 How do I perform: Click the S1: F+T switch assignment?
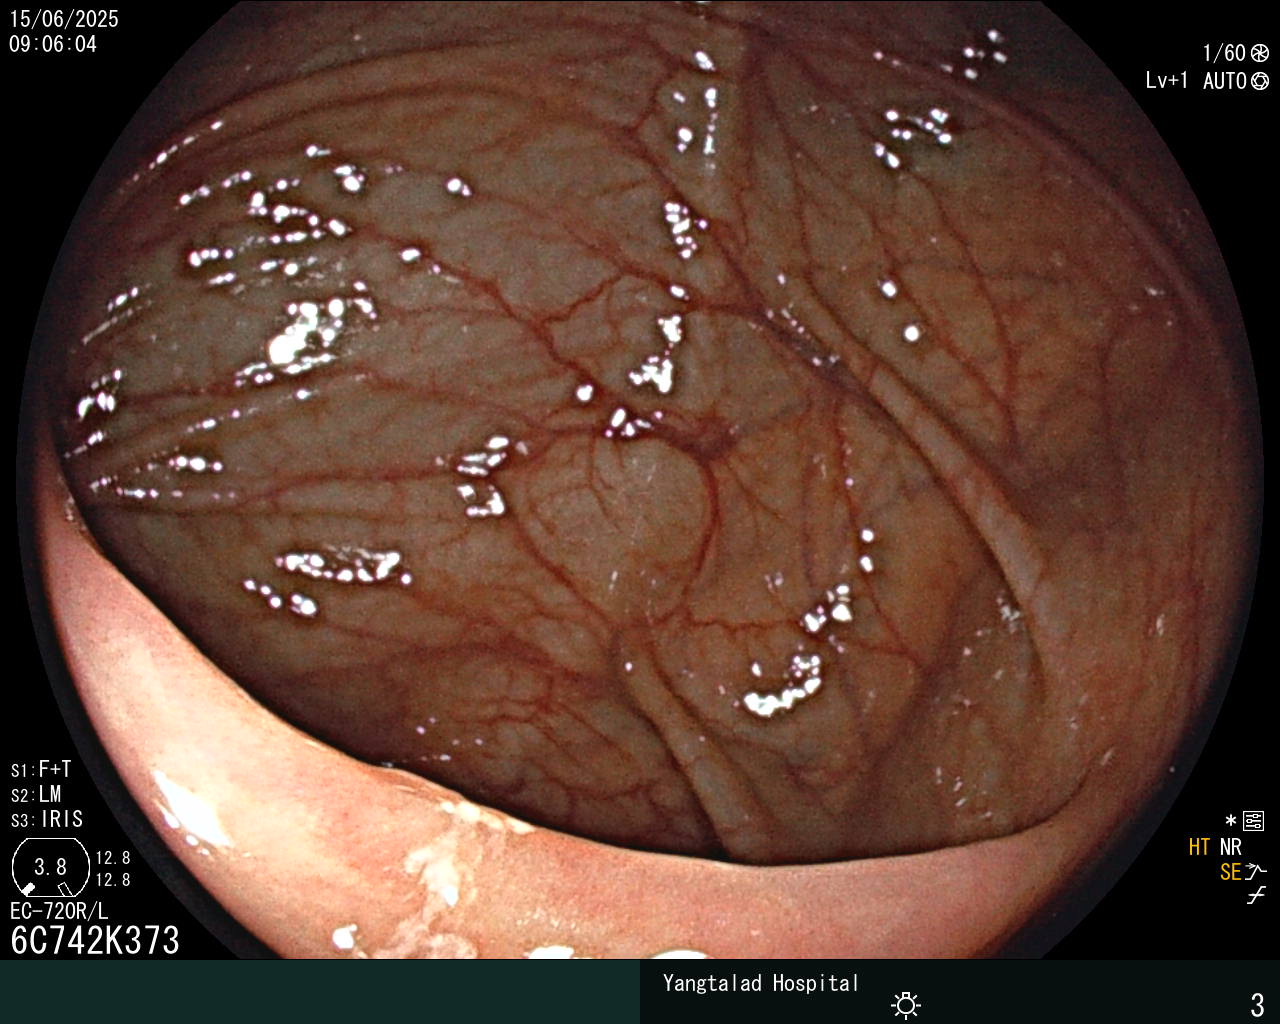point(41,770)
